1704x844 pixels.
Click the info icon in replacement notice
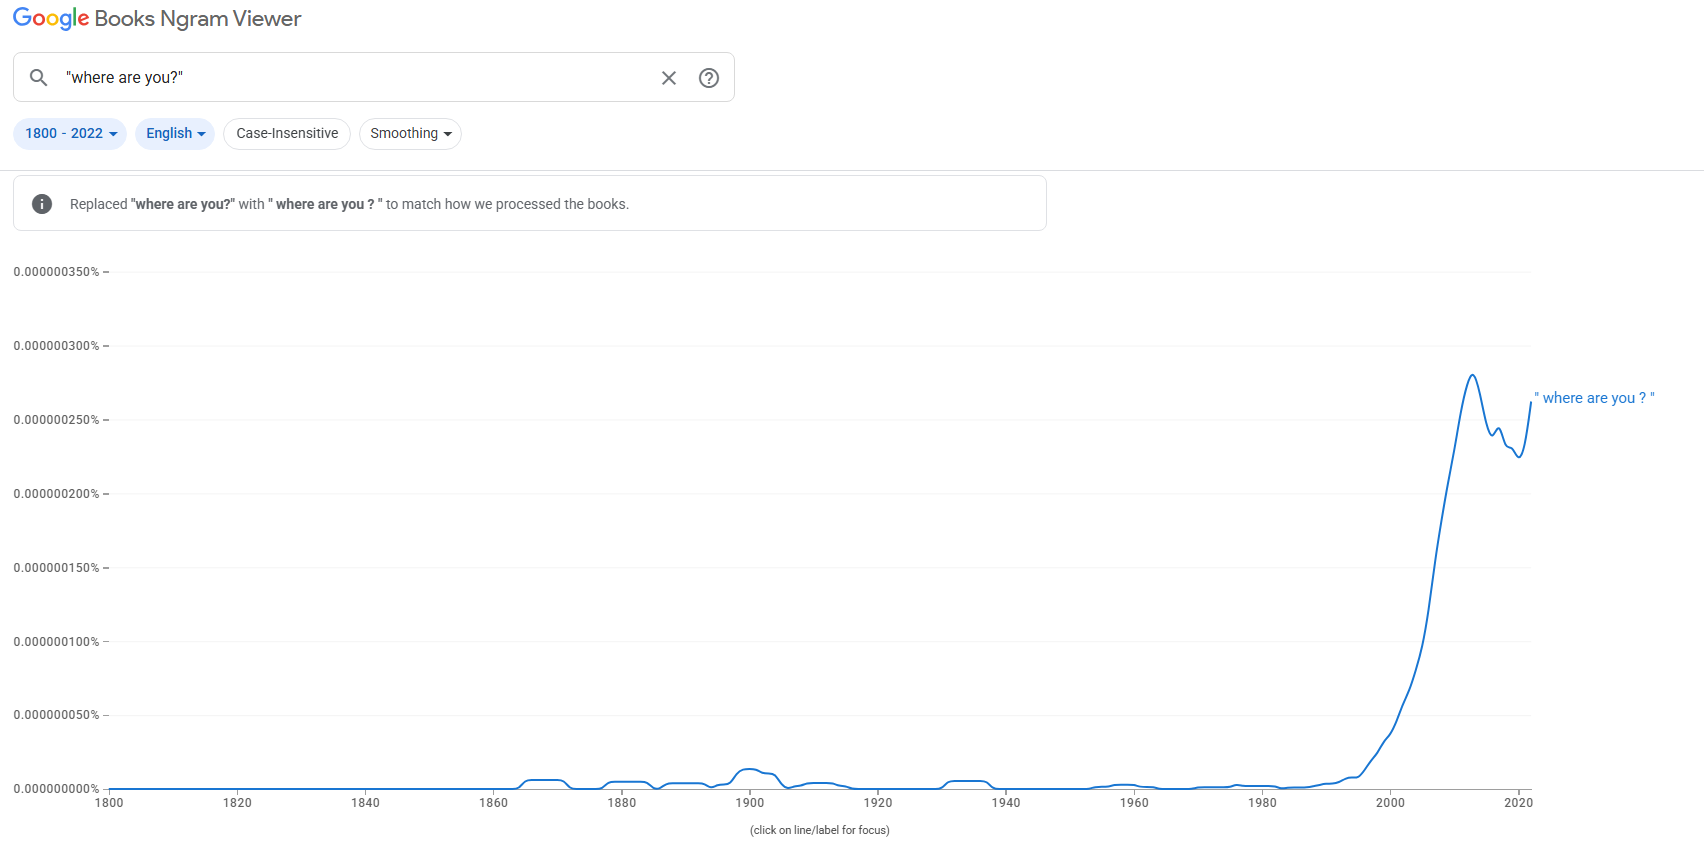point(42,204)
